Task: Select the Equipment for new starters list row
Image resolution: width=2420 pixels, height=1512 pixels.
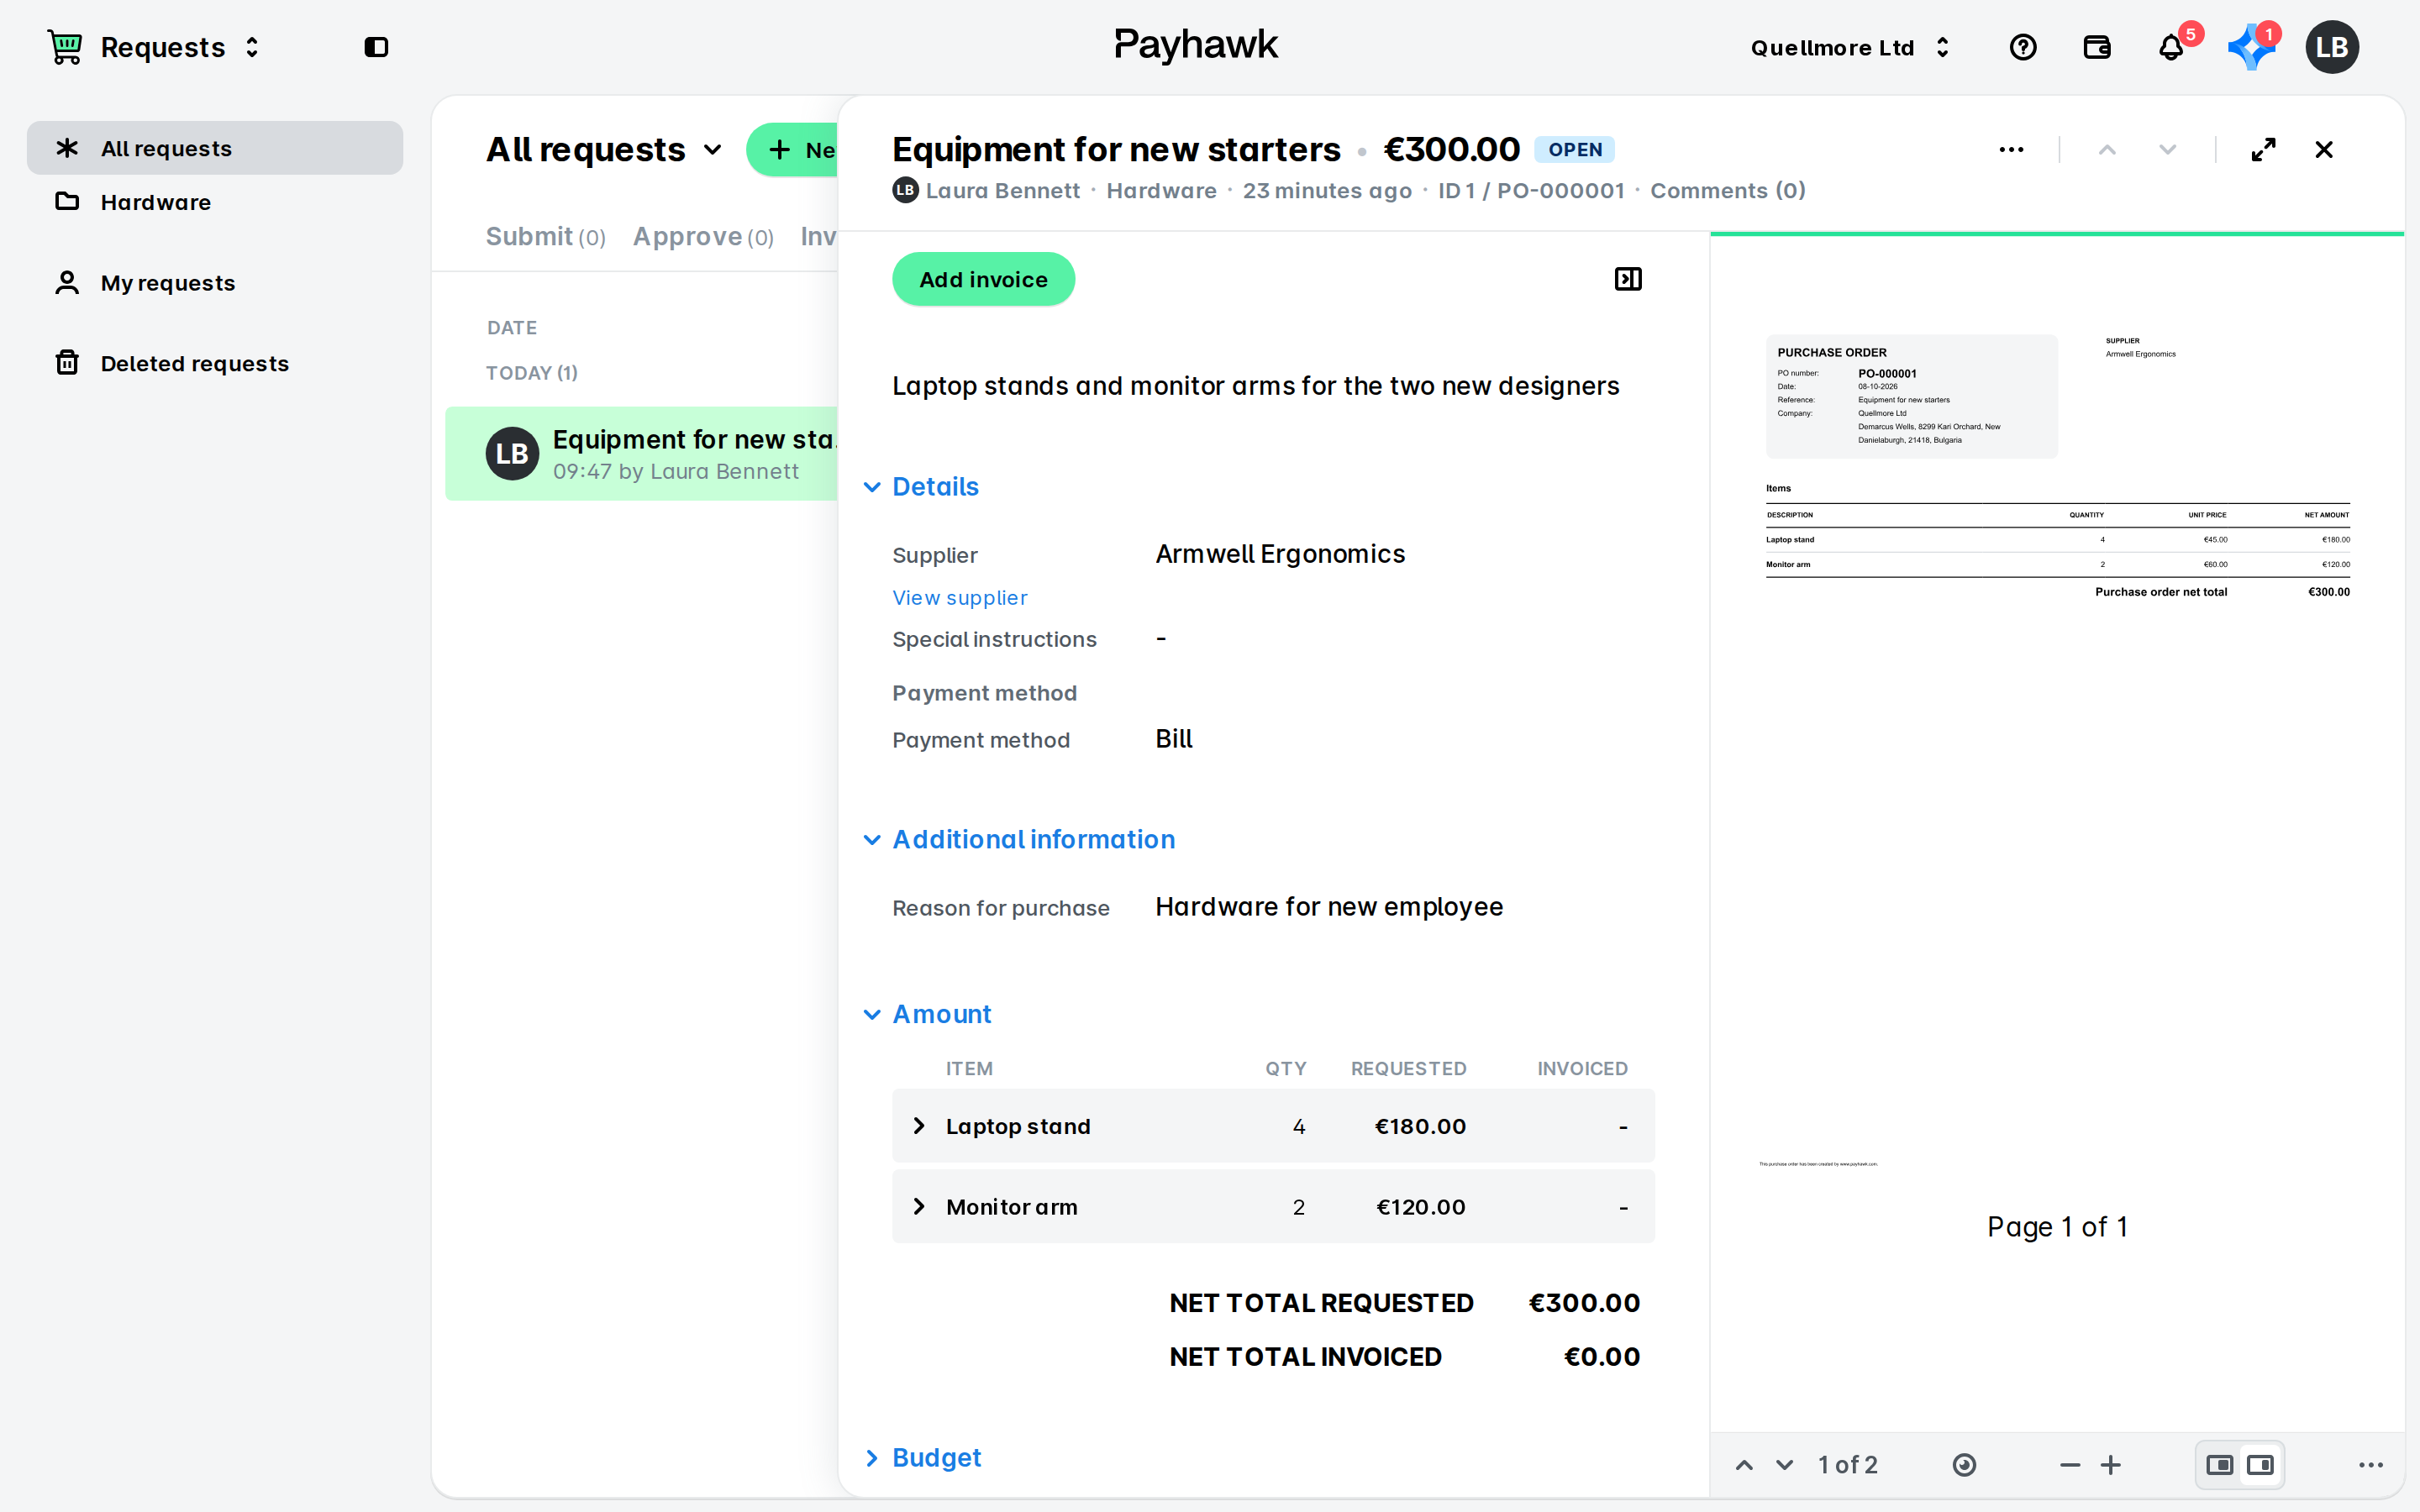Action: coord(641,454)
